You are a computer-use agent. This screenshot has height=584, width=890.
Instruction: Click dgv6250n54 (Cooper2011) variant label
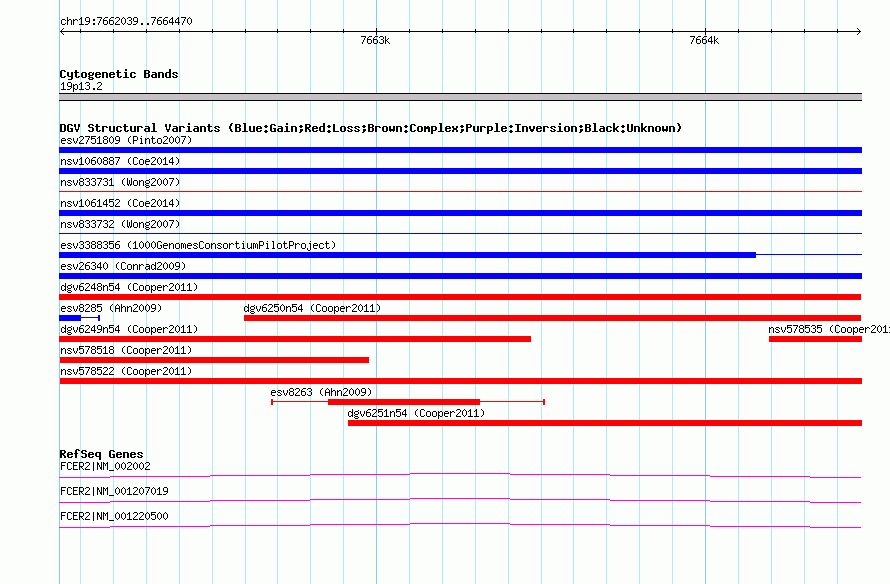(312, 308)
